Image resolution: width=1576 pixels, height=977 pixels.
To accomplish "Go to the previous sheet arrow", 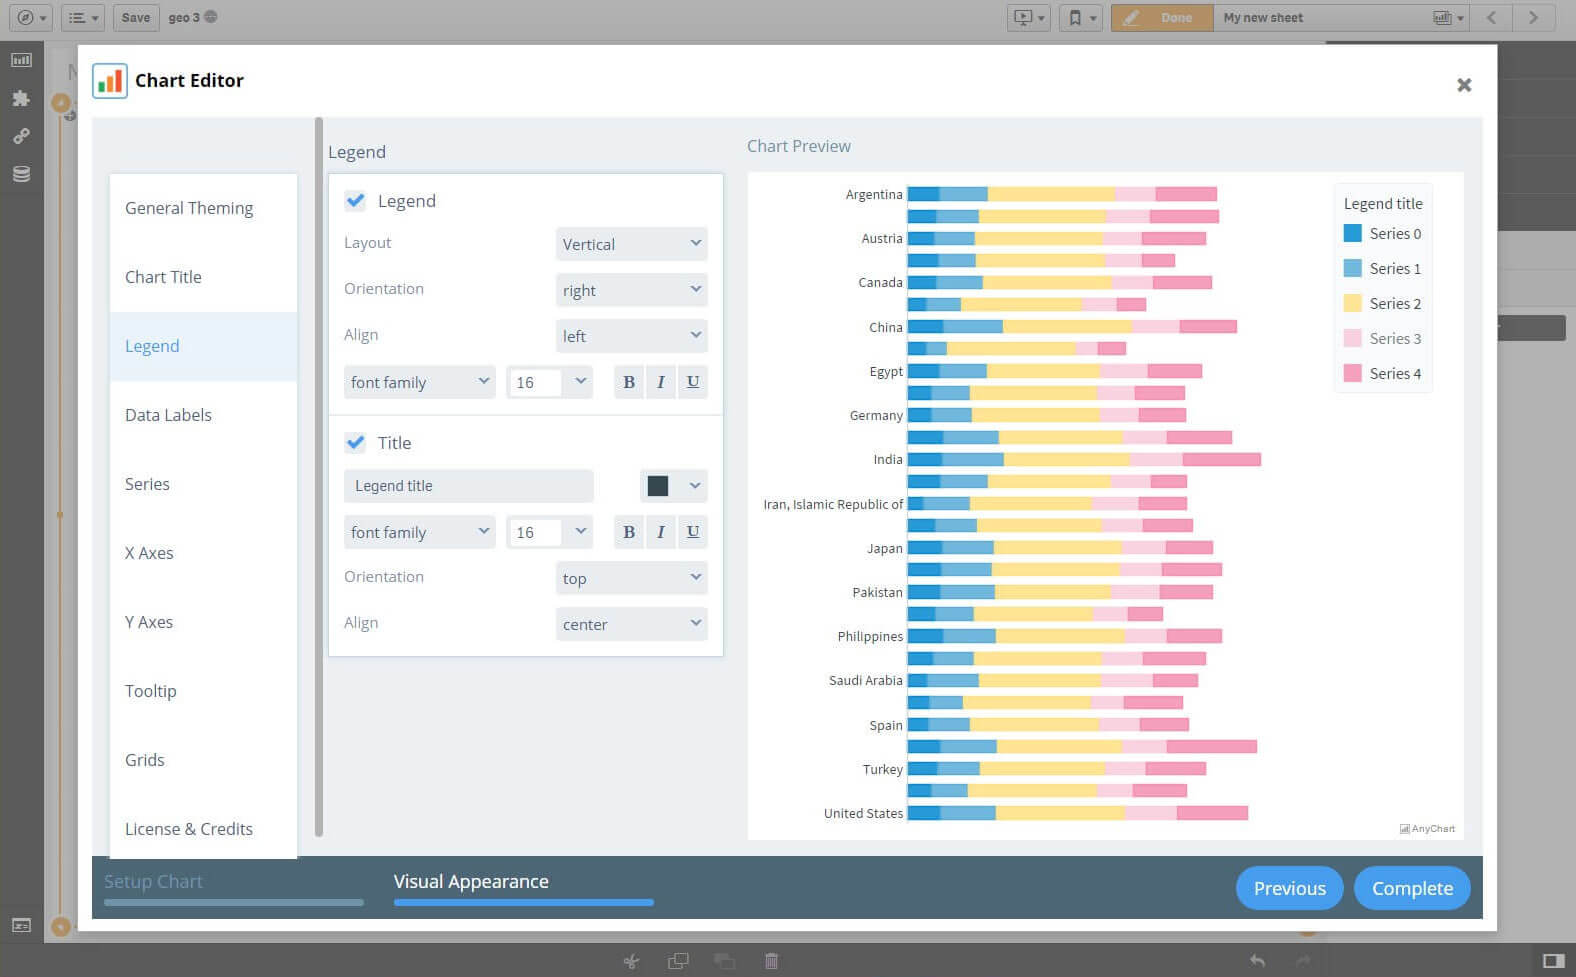I will [x=1491, y=17].
